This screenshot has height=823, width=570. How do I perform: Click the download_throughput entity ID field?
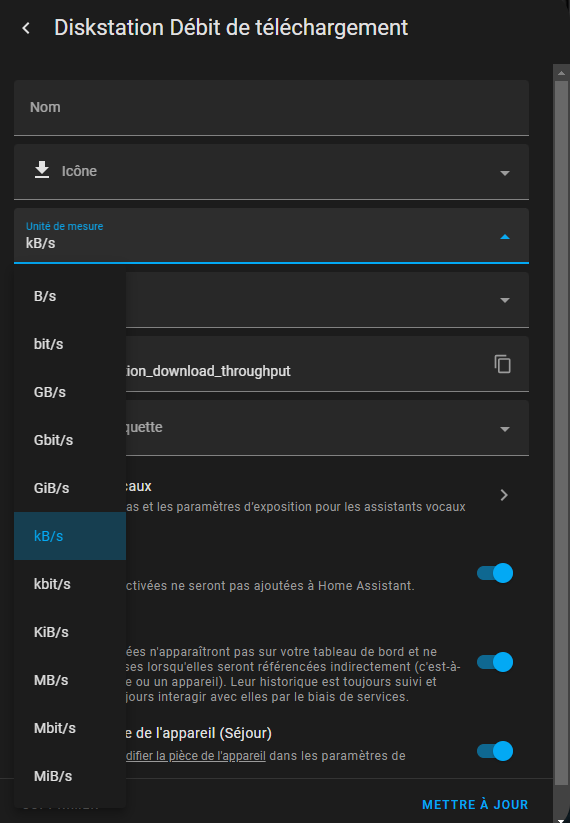271,364
